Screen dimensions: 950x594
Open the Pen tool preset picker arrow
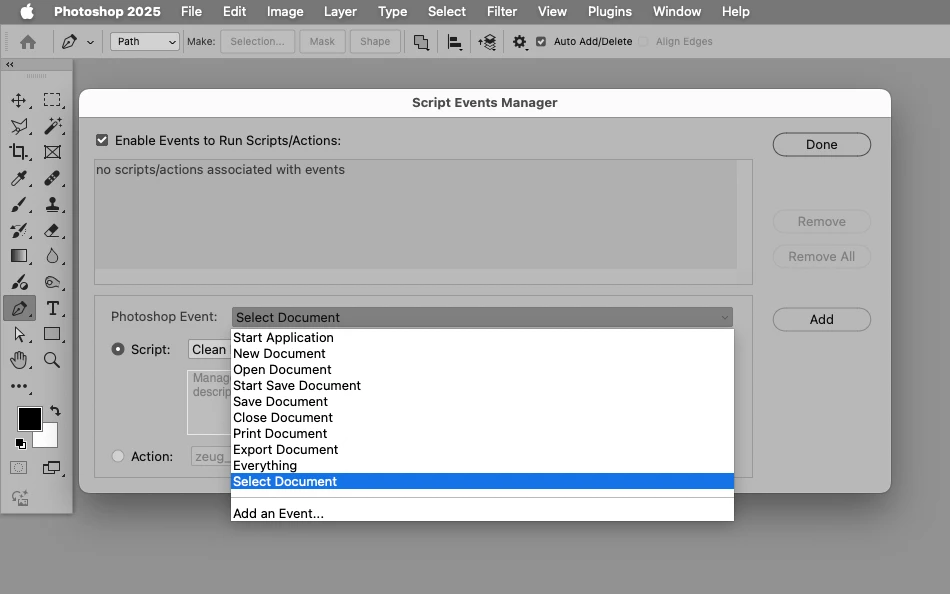coord(90,42)
